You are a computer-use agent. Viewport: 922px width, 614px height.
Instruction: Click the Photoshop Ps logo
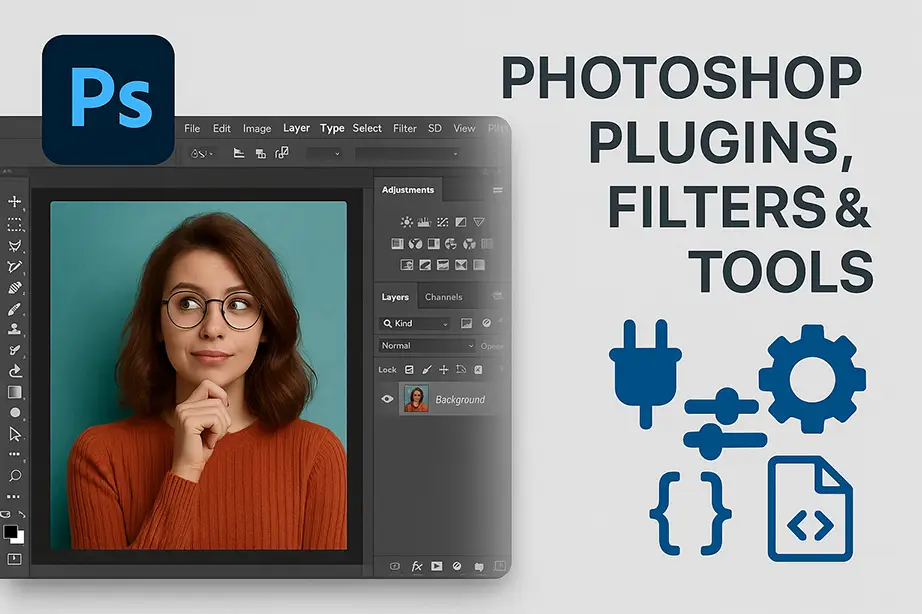[x=108, y=99]
